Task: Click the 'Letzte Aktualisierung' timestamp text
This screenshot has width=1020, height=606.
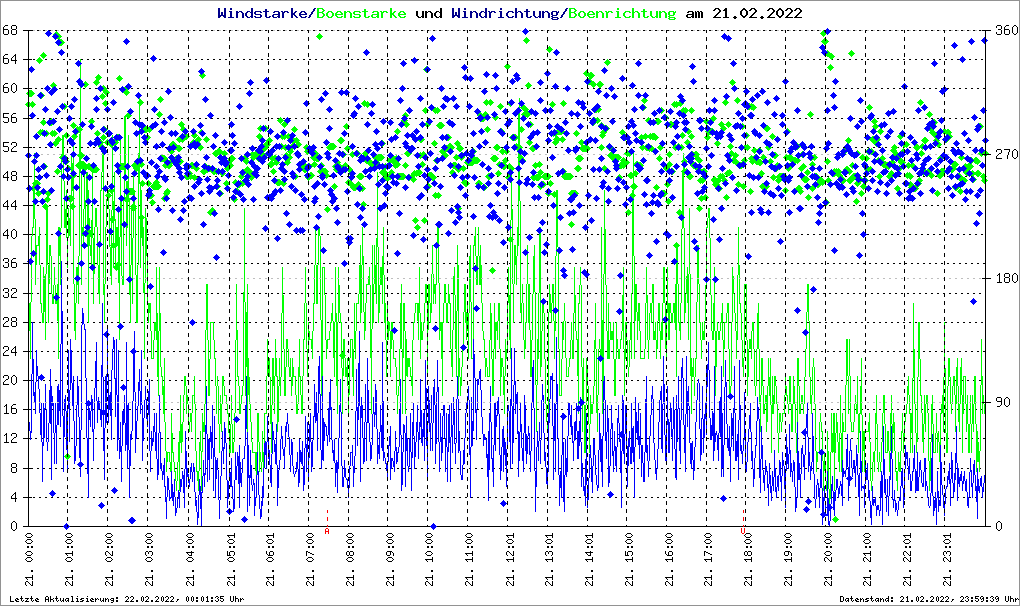Action: click(124, 599)
